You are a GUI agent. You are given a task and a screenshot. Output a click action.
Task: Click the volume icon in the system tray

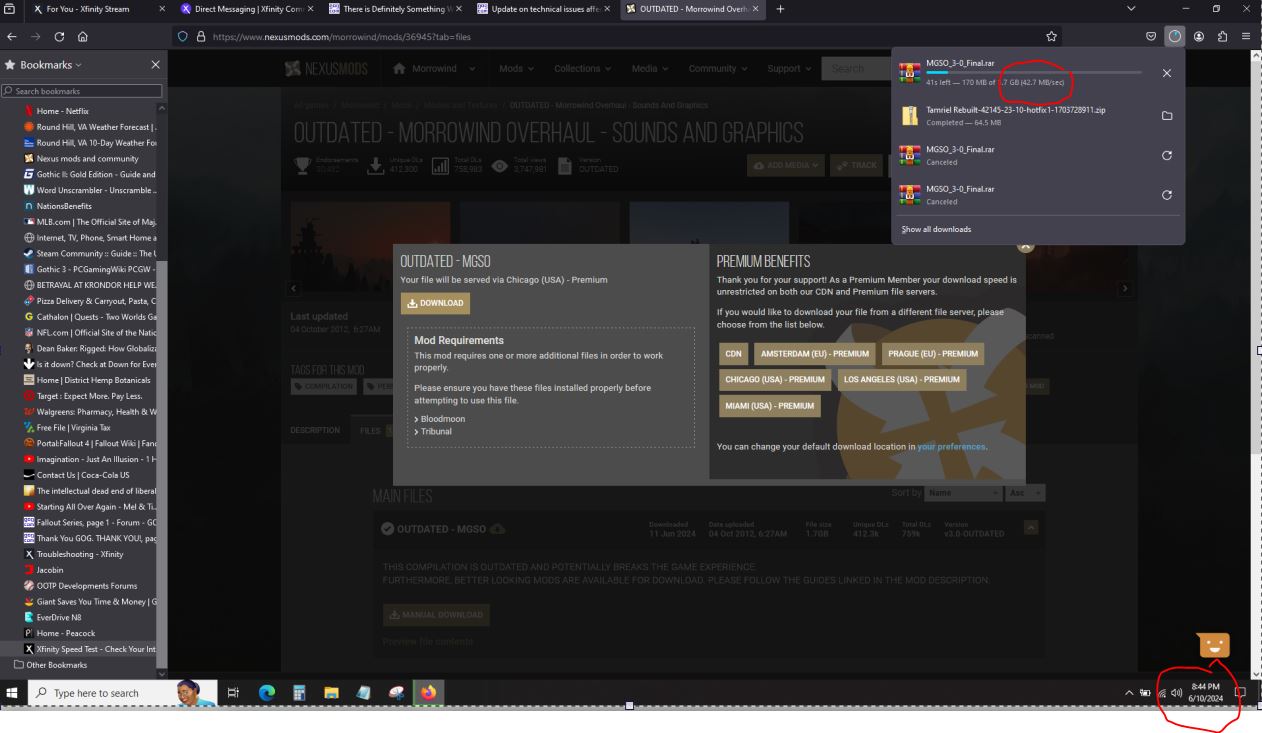click(x=1177, y=692)
